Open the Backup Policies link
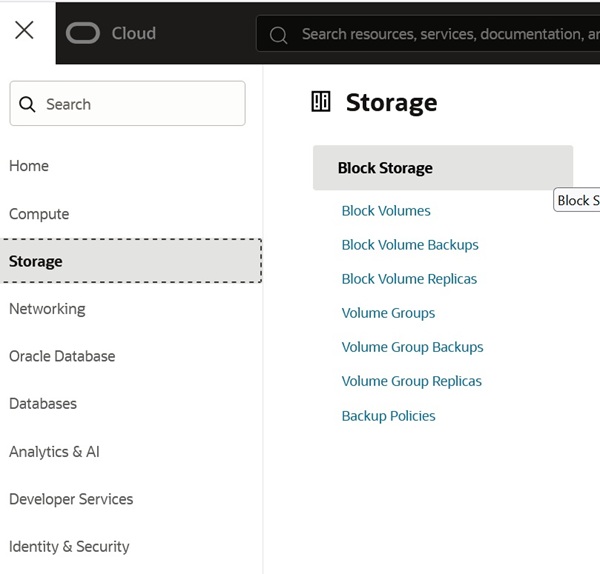 [388, 416]
